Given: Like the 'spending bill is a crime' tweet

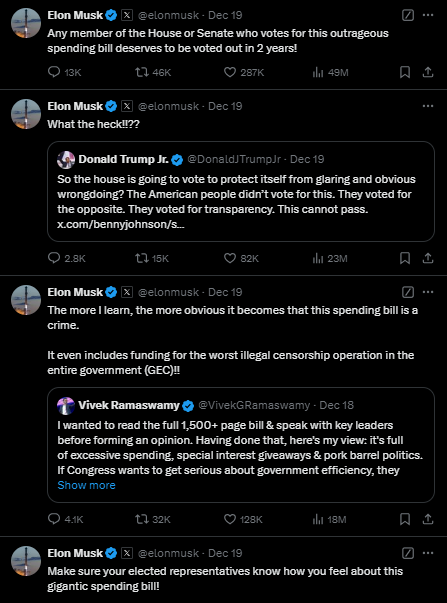Looking at the screenshot, I should pyautogui.click(x=230, y=519).
